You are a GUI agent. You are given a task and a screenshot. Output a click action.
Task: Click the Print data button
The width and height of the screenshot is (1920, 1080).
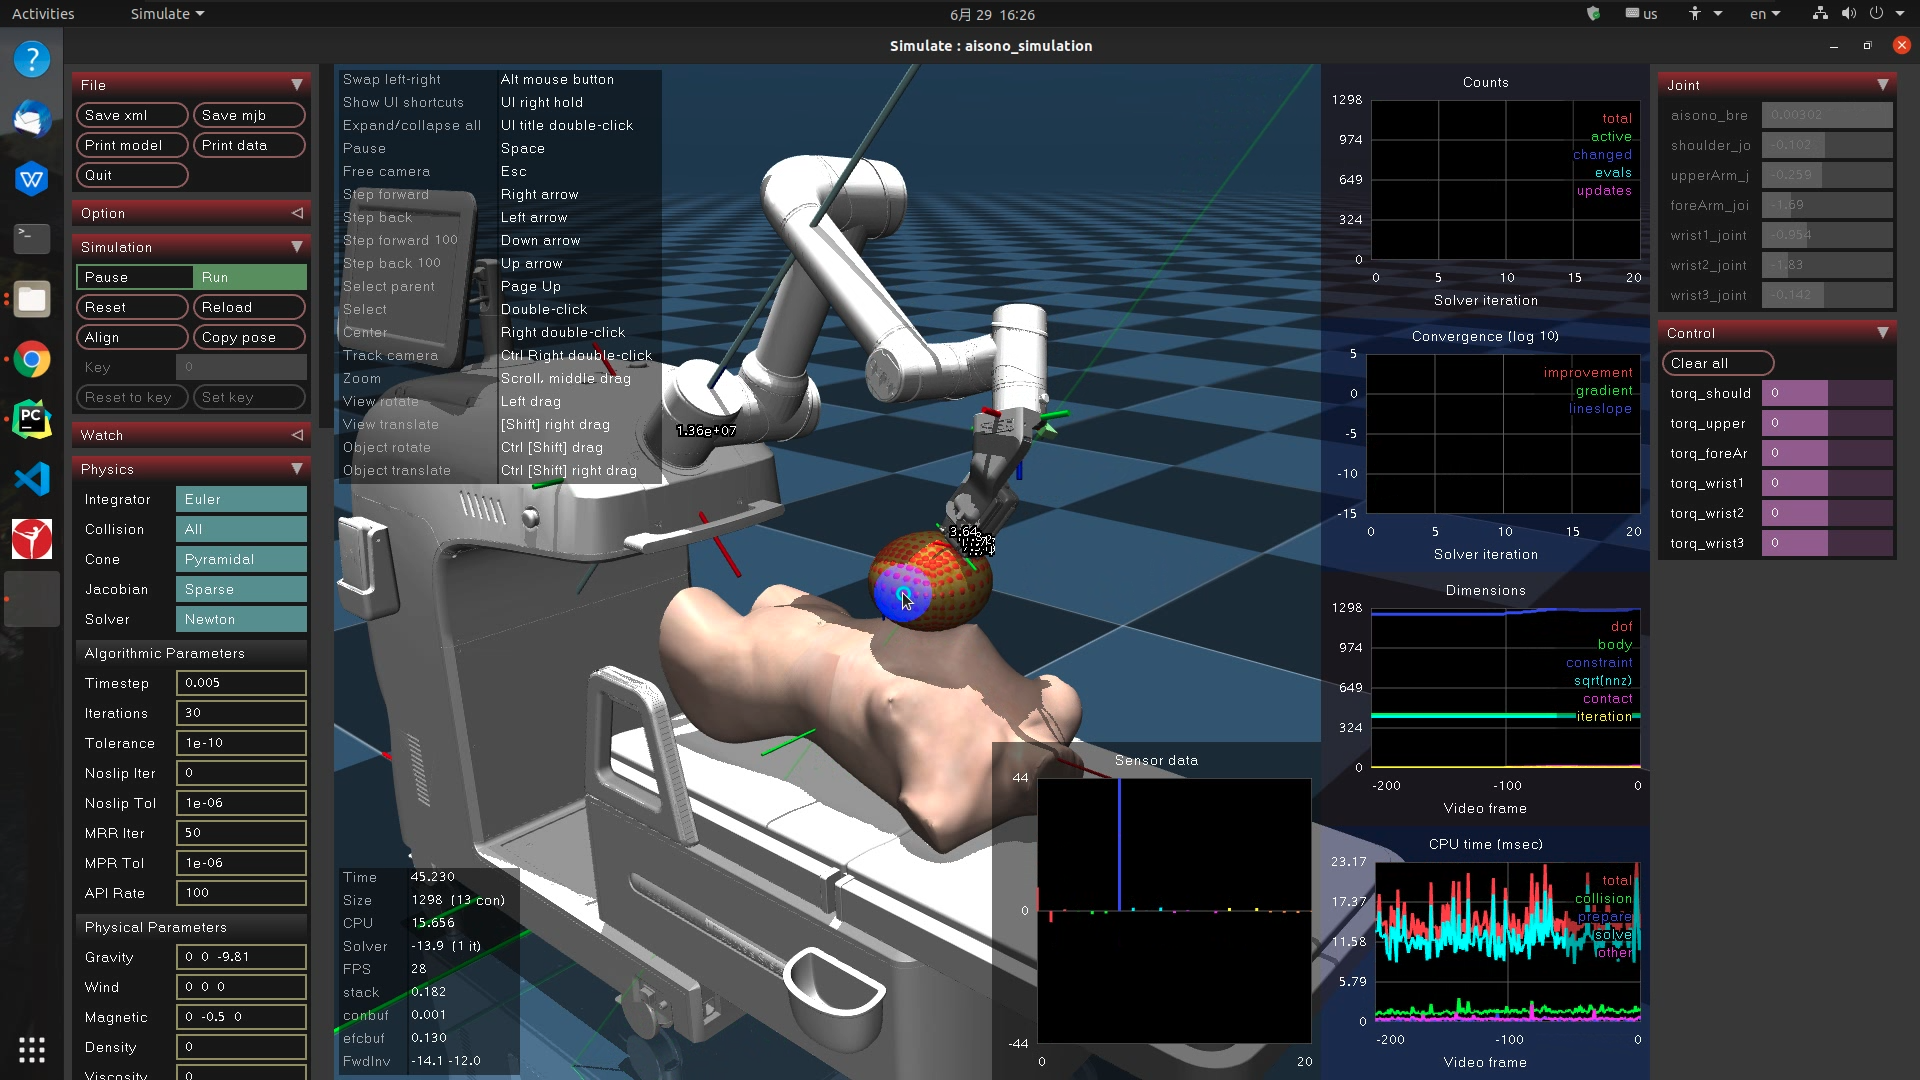tap(249, 145)
